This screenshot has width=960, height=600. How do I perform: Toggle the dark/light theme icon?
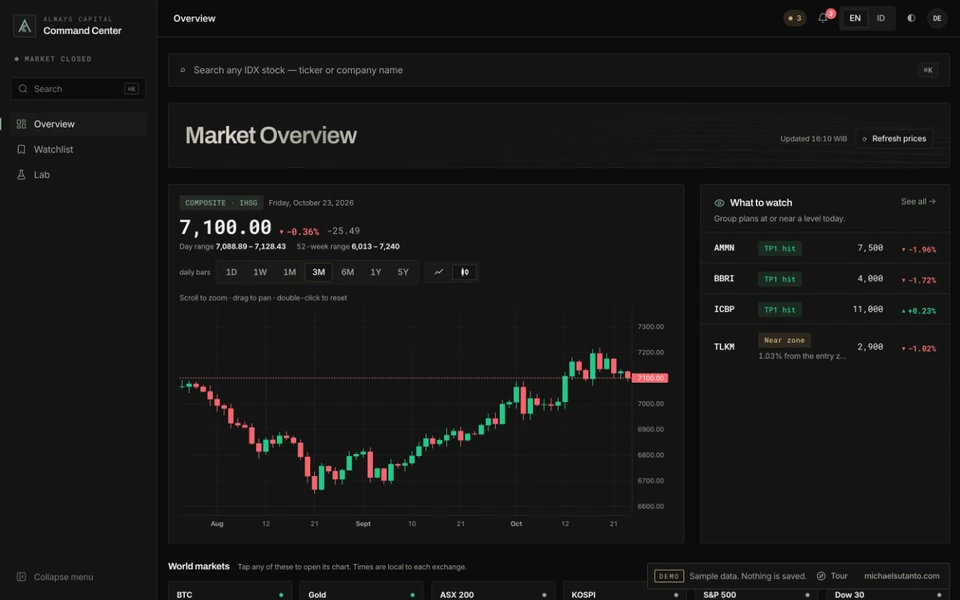pyautogui.click(x=911, y=18)
